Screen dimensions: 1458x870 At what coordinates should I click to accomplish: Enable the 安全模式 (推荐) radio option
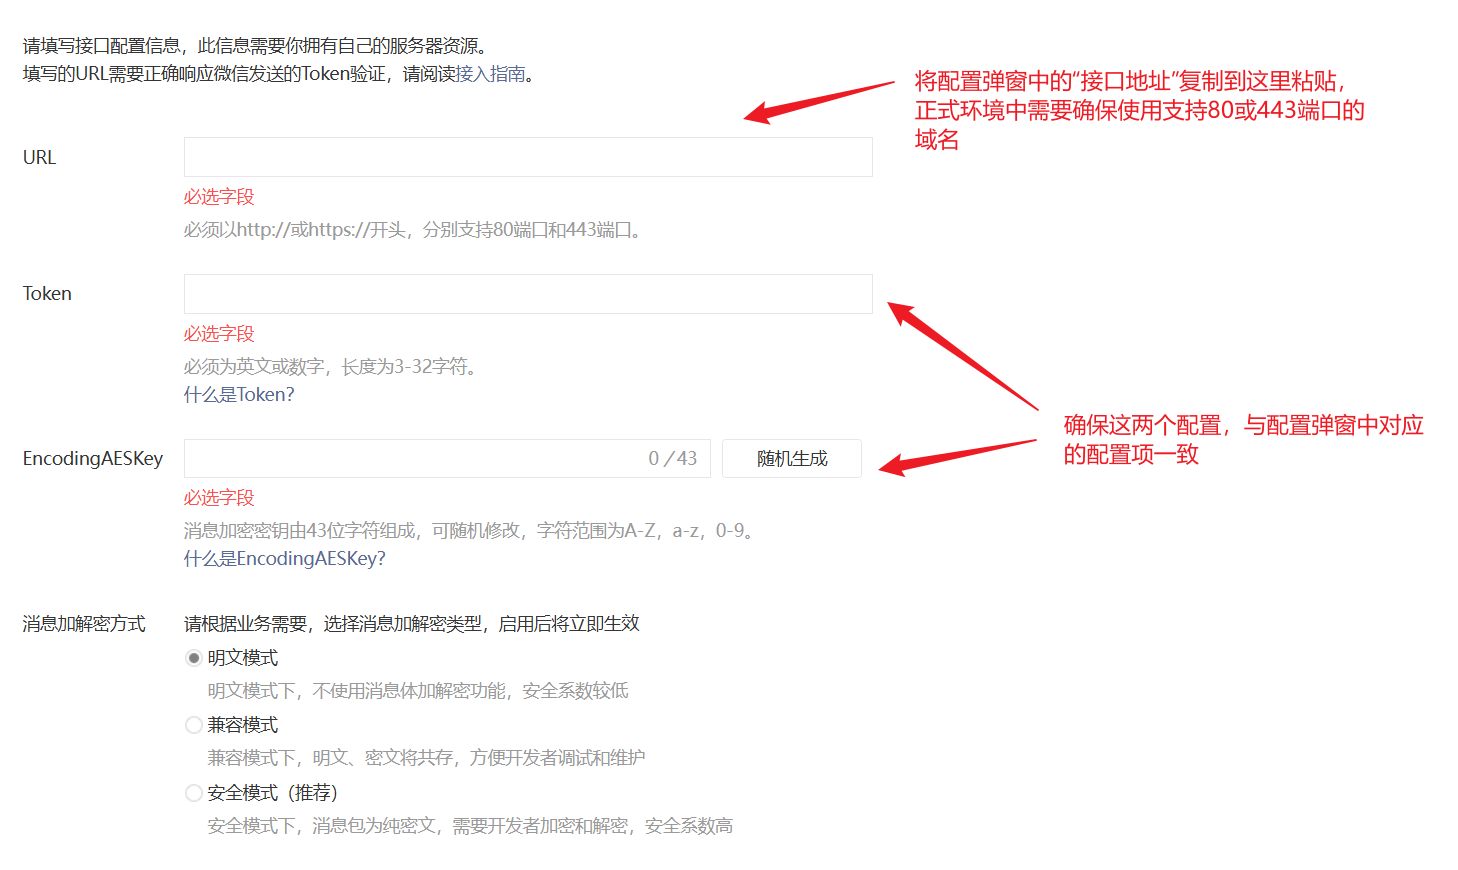(194, 793)
